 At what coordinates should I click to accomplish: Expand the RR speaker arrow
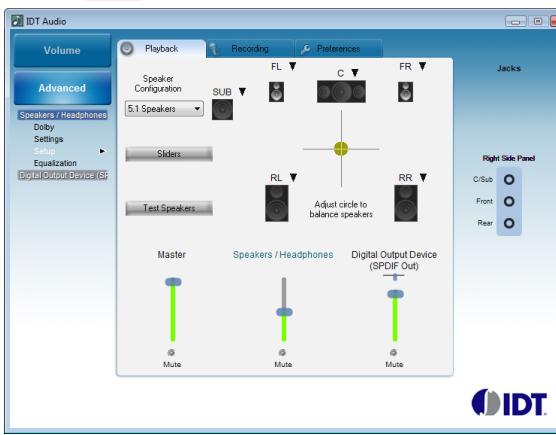click(x=423, y=177)
